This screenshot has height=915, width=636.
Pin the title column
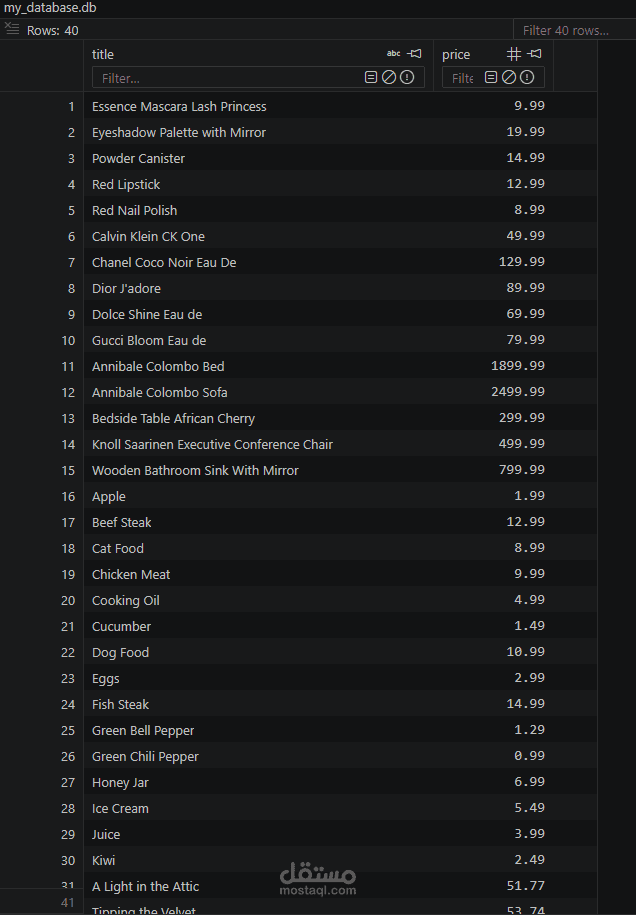tap(415, 54)
